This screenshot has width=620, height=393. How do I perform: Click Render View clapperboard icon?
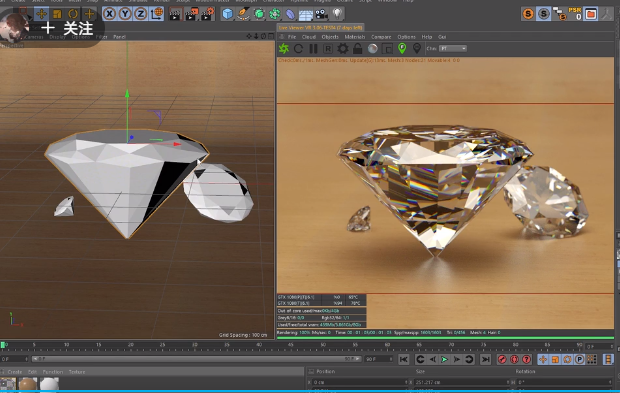[175, 14]
